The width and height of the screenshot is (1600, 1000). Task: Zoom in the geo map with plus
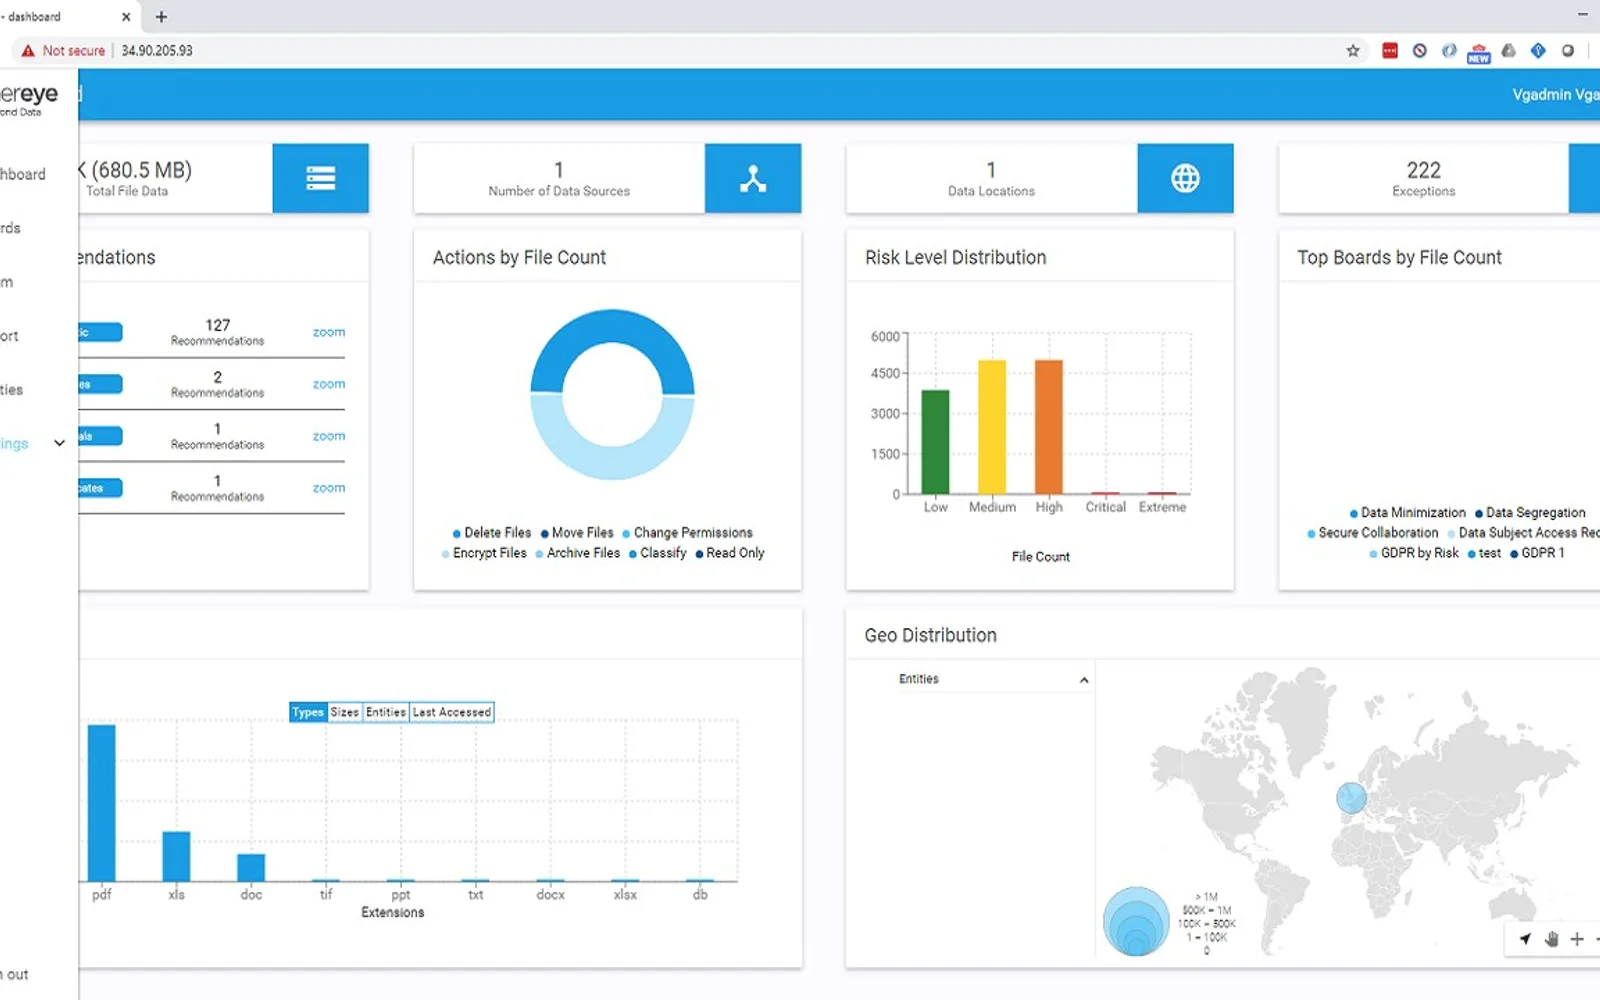1577,939
